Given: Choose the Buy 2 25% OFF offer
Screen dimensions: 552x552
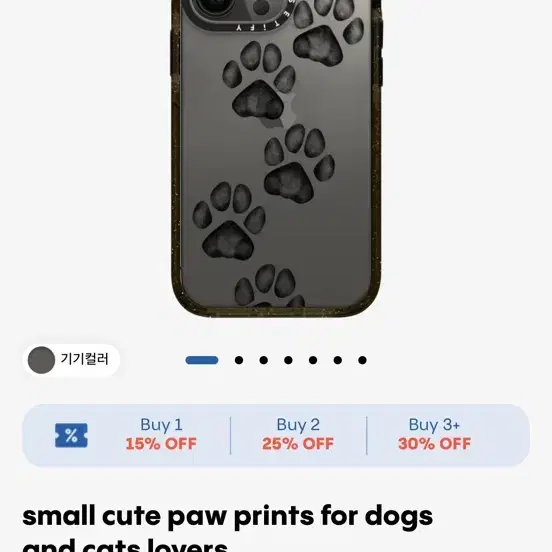Looking at the screenshot, I should pos(298,434).
